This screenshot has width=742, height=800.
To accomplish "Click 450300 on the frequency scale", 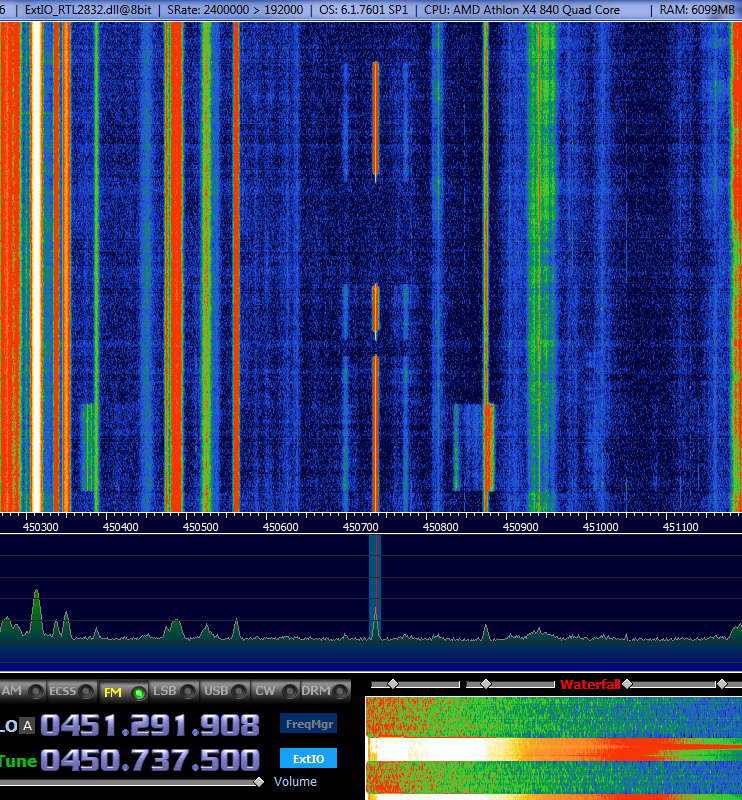I will pyautogui.click(x=41, y=527).
